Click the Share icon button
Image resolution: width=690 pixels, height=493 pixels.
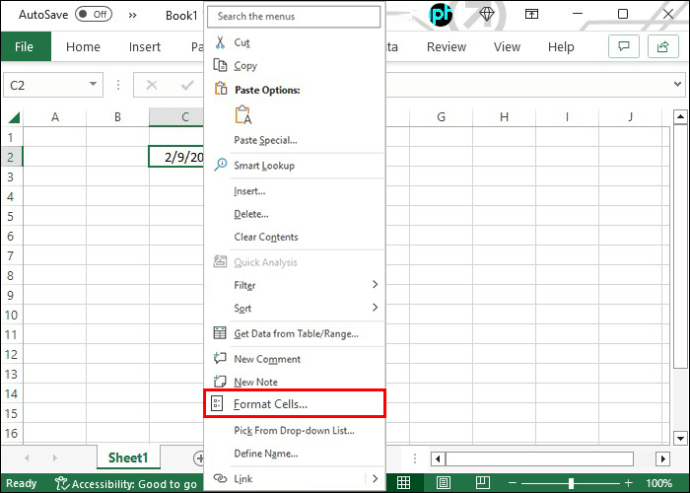[x=661, y=47]
